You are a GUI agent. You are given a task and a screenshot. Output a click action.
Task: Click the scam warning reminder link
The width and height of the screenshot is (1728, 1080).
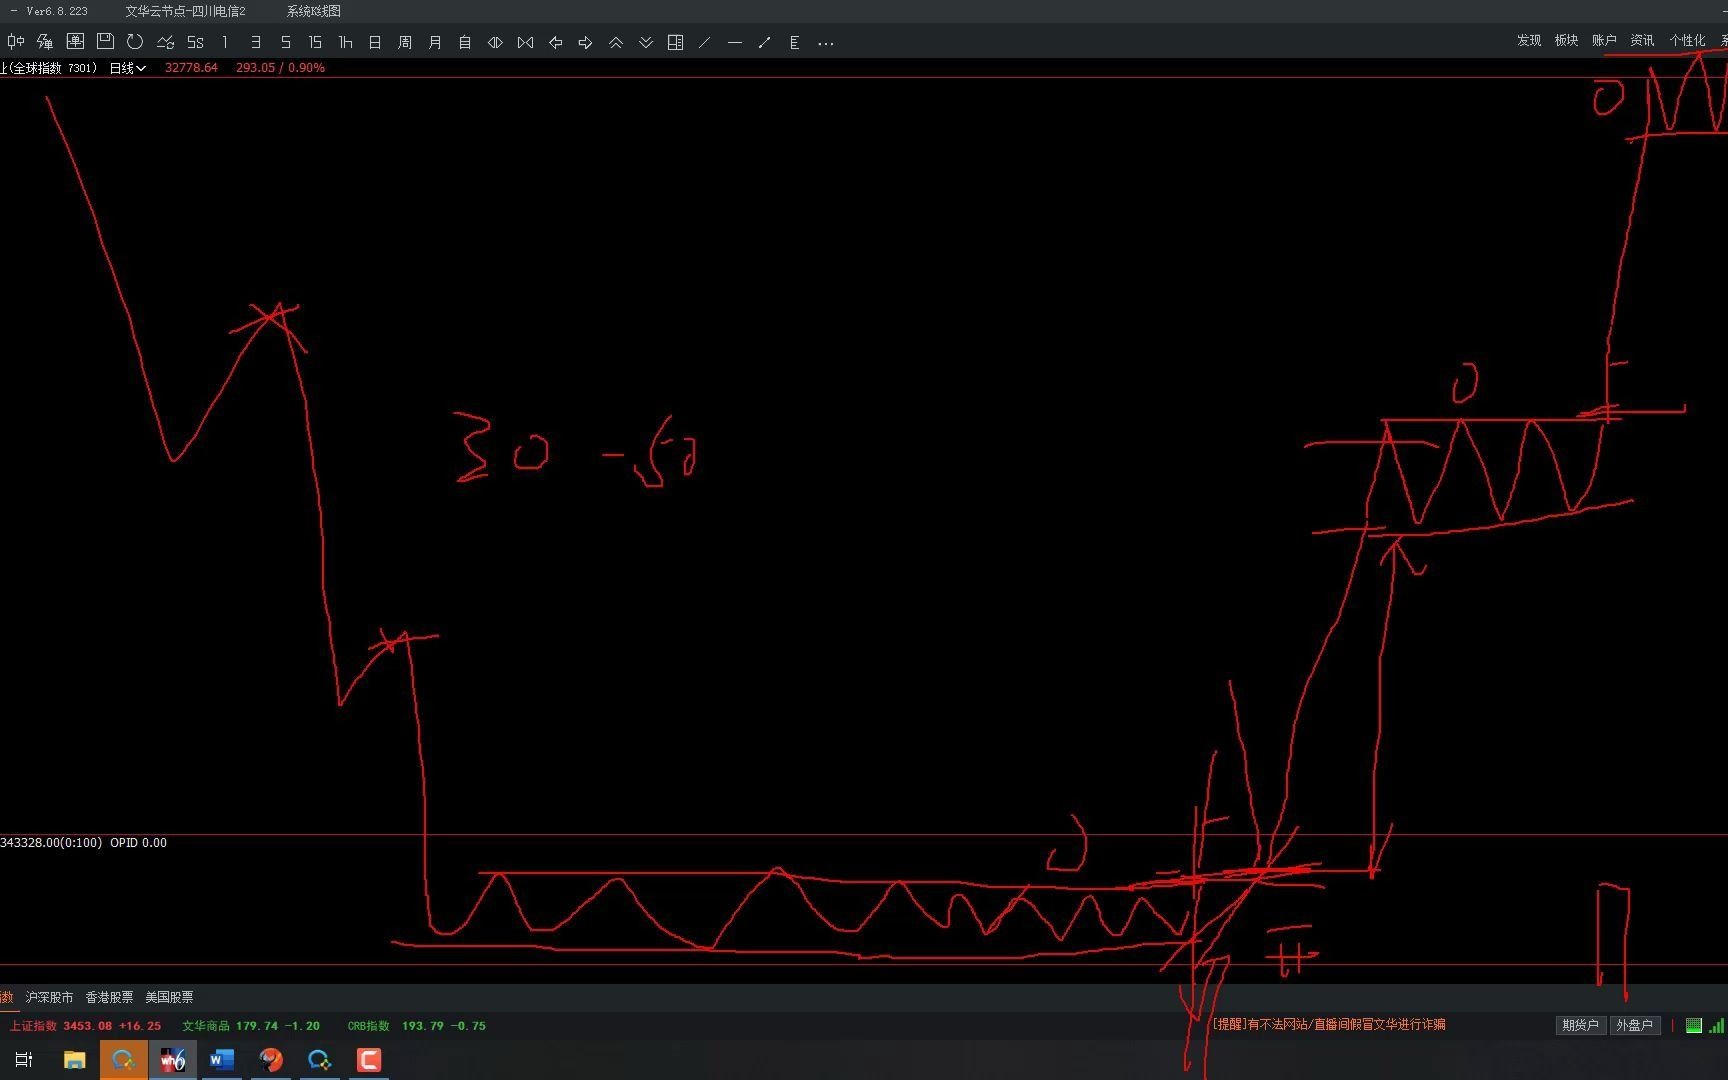1329,1025
